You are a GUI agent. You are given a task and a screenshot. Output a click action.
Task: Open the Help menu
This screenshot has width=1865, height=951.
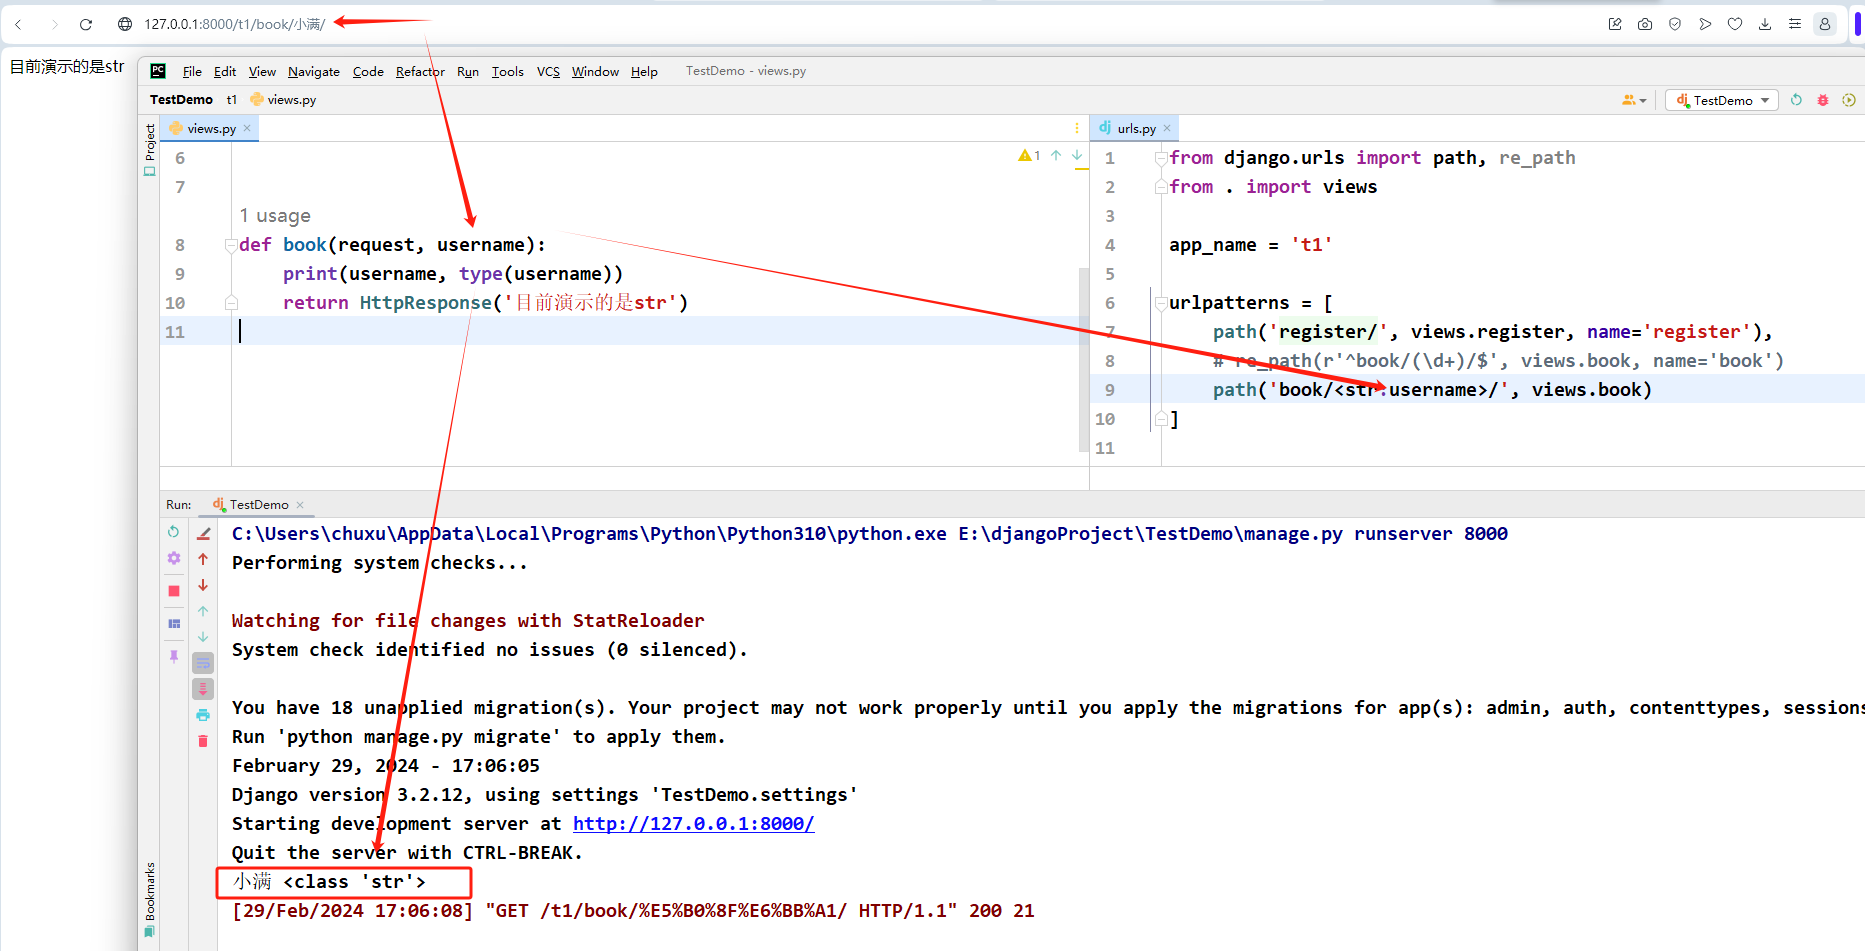tap(644, 71)
